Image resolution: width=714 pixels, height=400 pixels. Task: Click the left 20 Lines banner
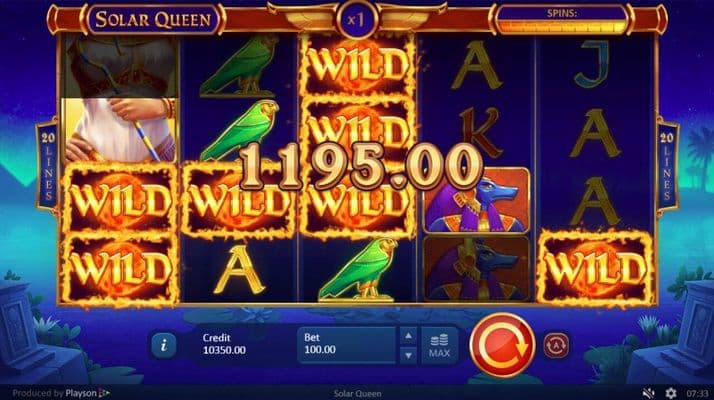[x=47, y=166]
